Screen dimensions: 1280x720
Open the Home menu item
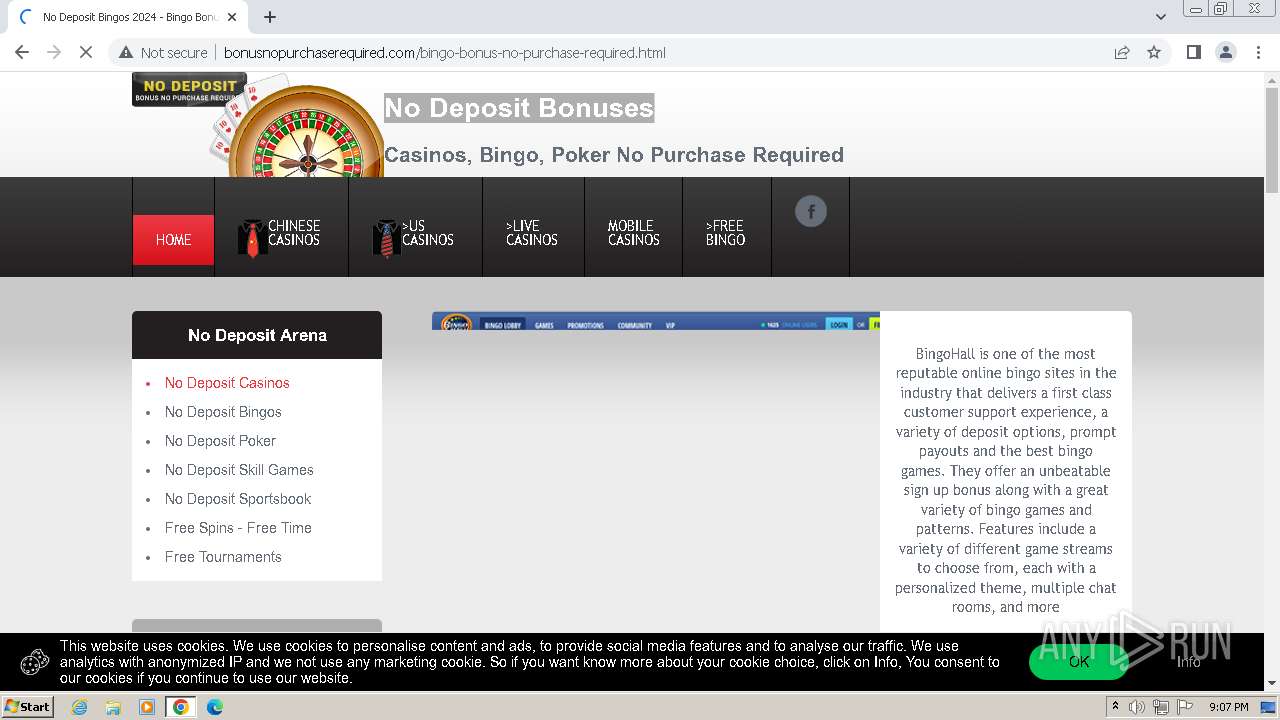pyautogui.click(x=173, y=240)
